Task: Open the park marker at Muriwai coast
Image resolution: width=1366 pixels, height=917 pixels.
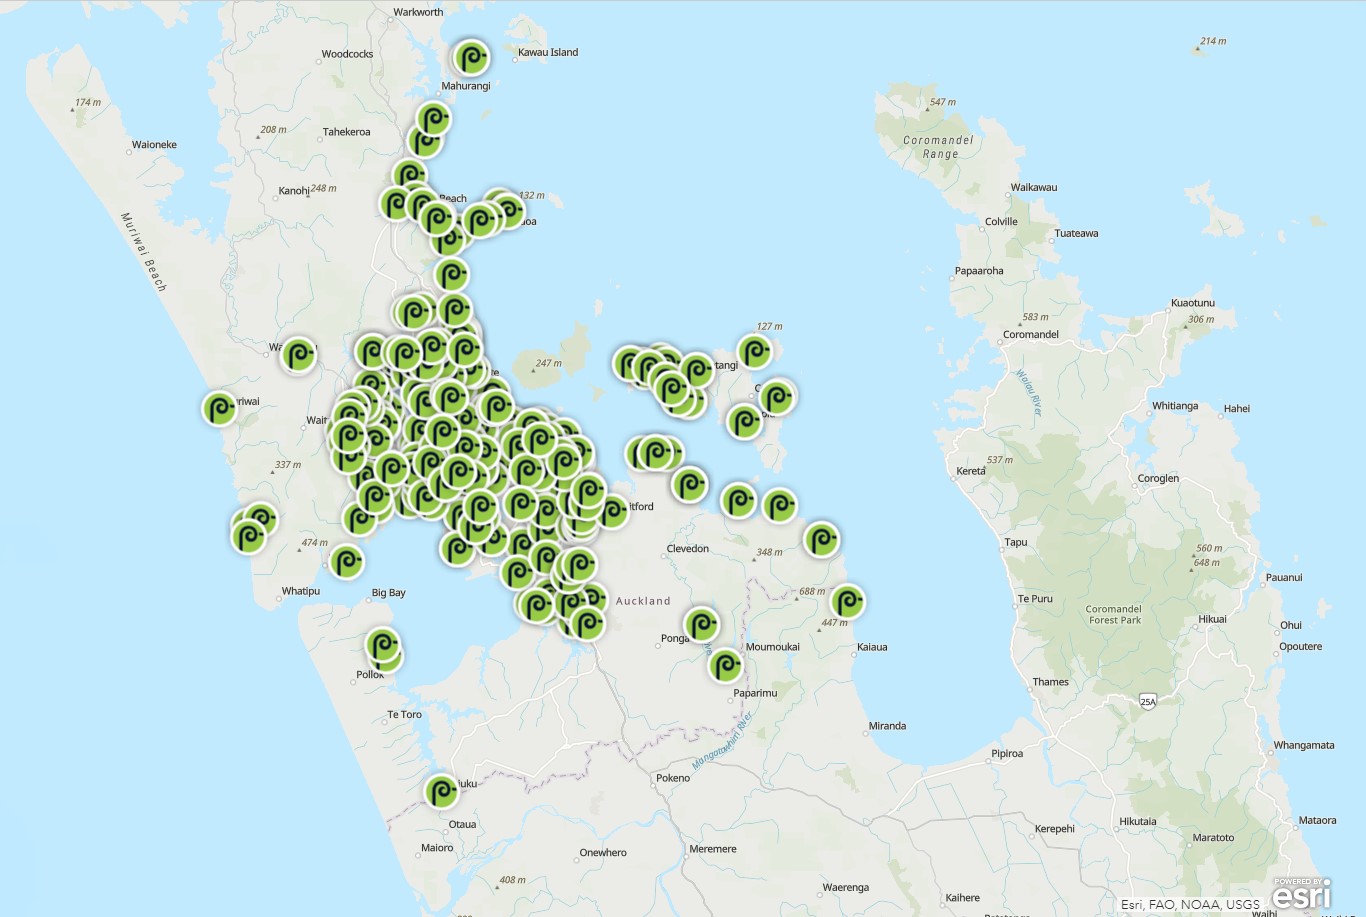Action: point(220,408)
